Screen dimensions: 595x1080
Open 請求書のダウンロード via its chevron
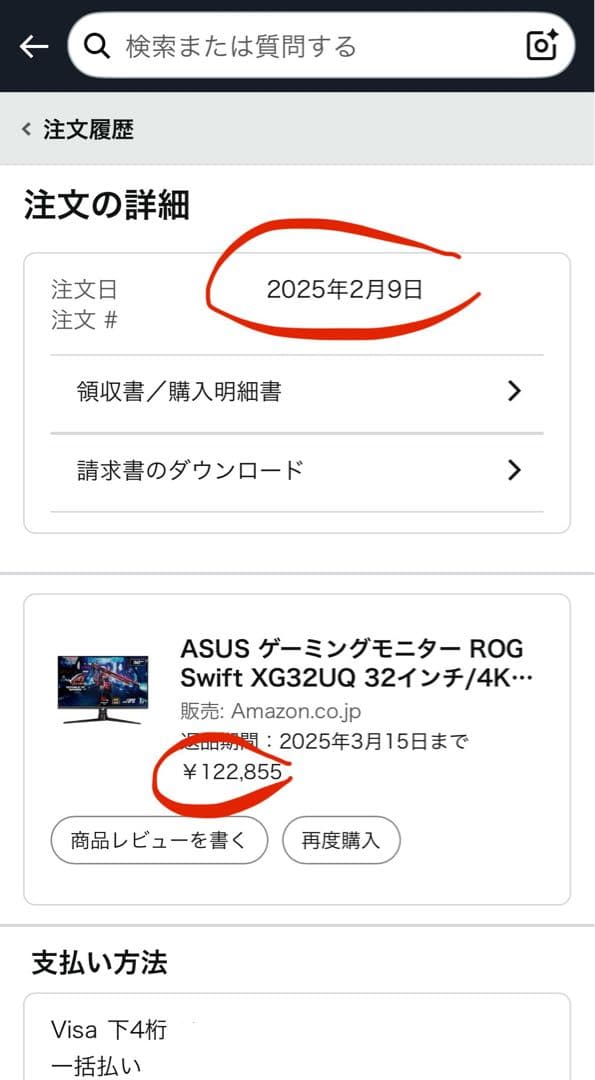tap(514, 469)
